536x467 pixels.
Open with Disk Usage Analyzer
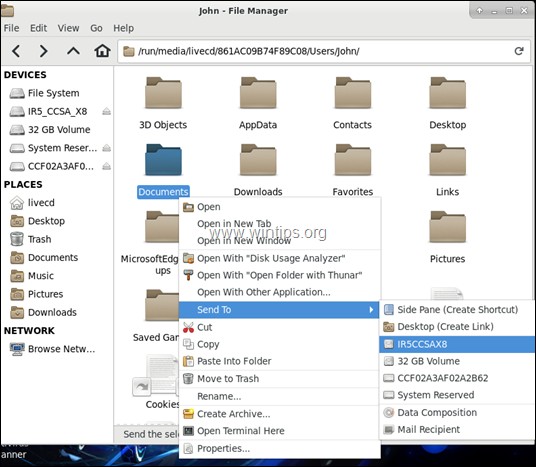[280, 258]
